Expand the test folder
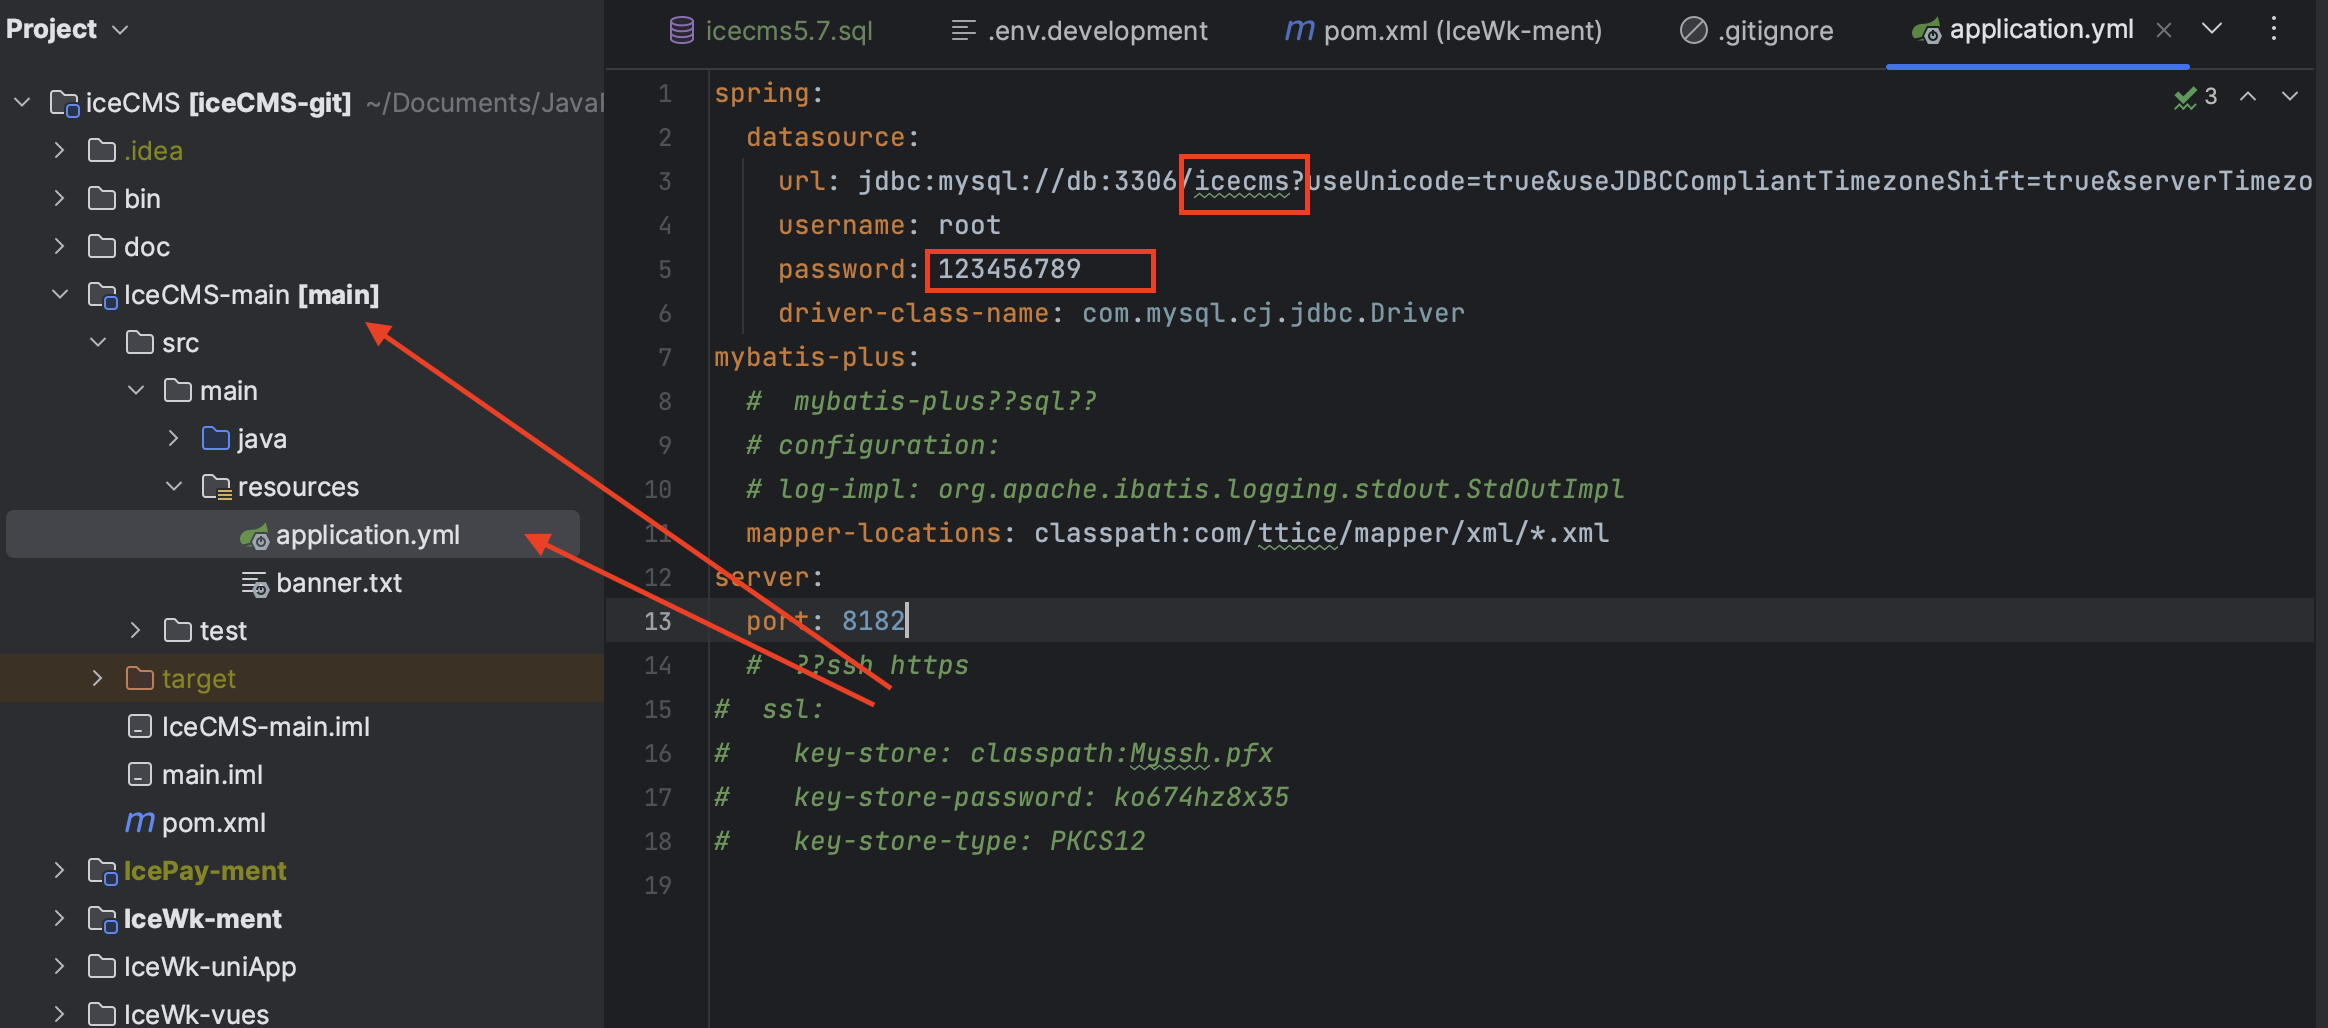Viewport: 2328px width, 1028px height. click(136, 630)
